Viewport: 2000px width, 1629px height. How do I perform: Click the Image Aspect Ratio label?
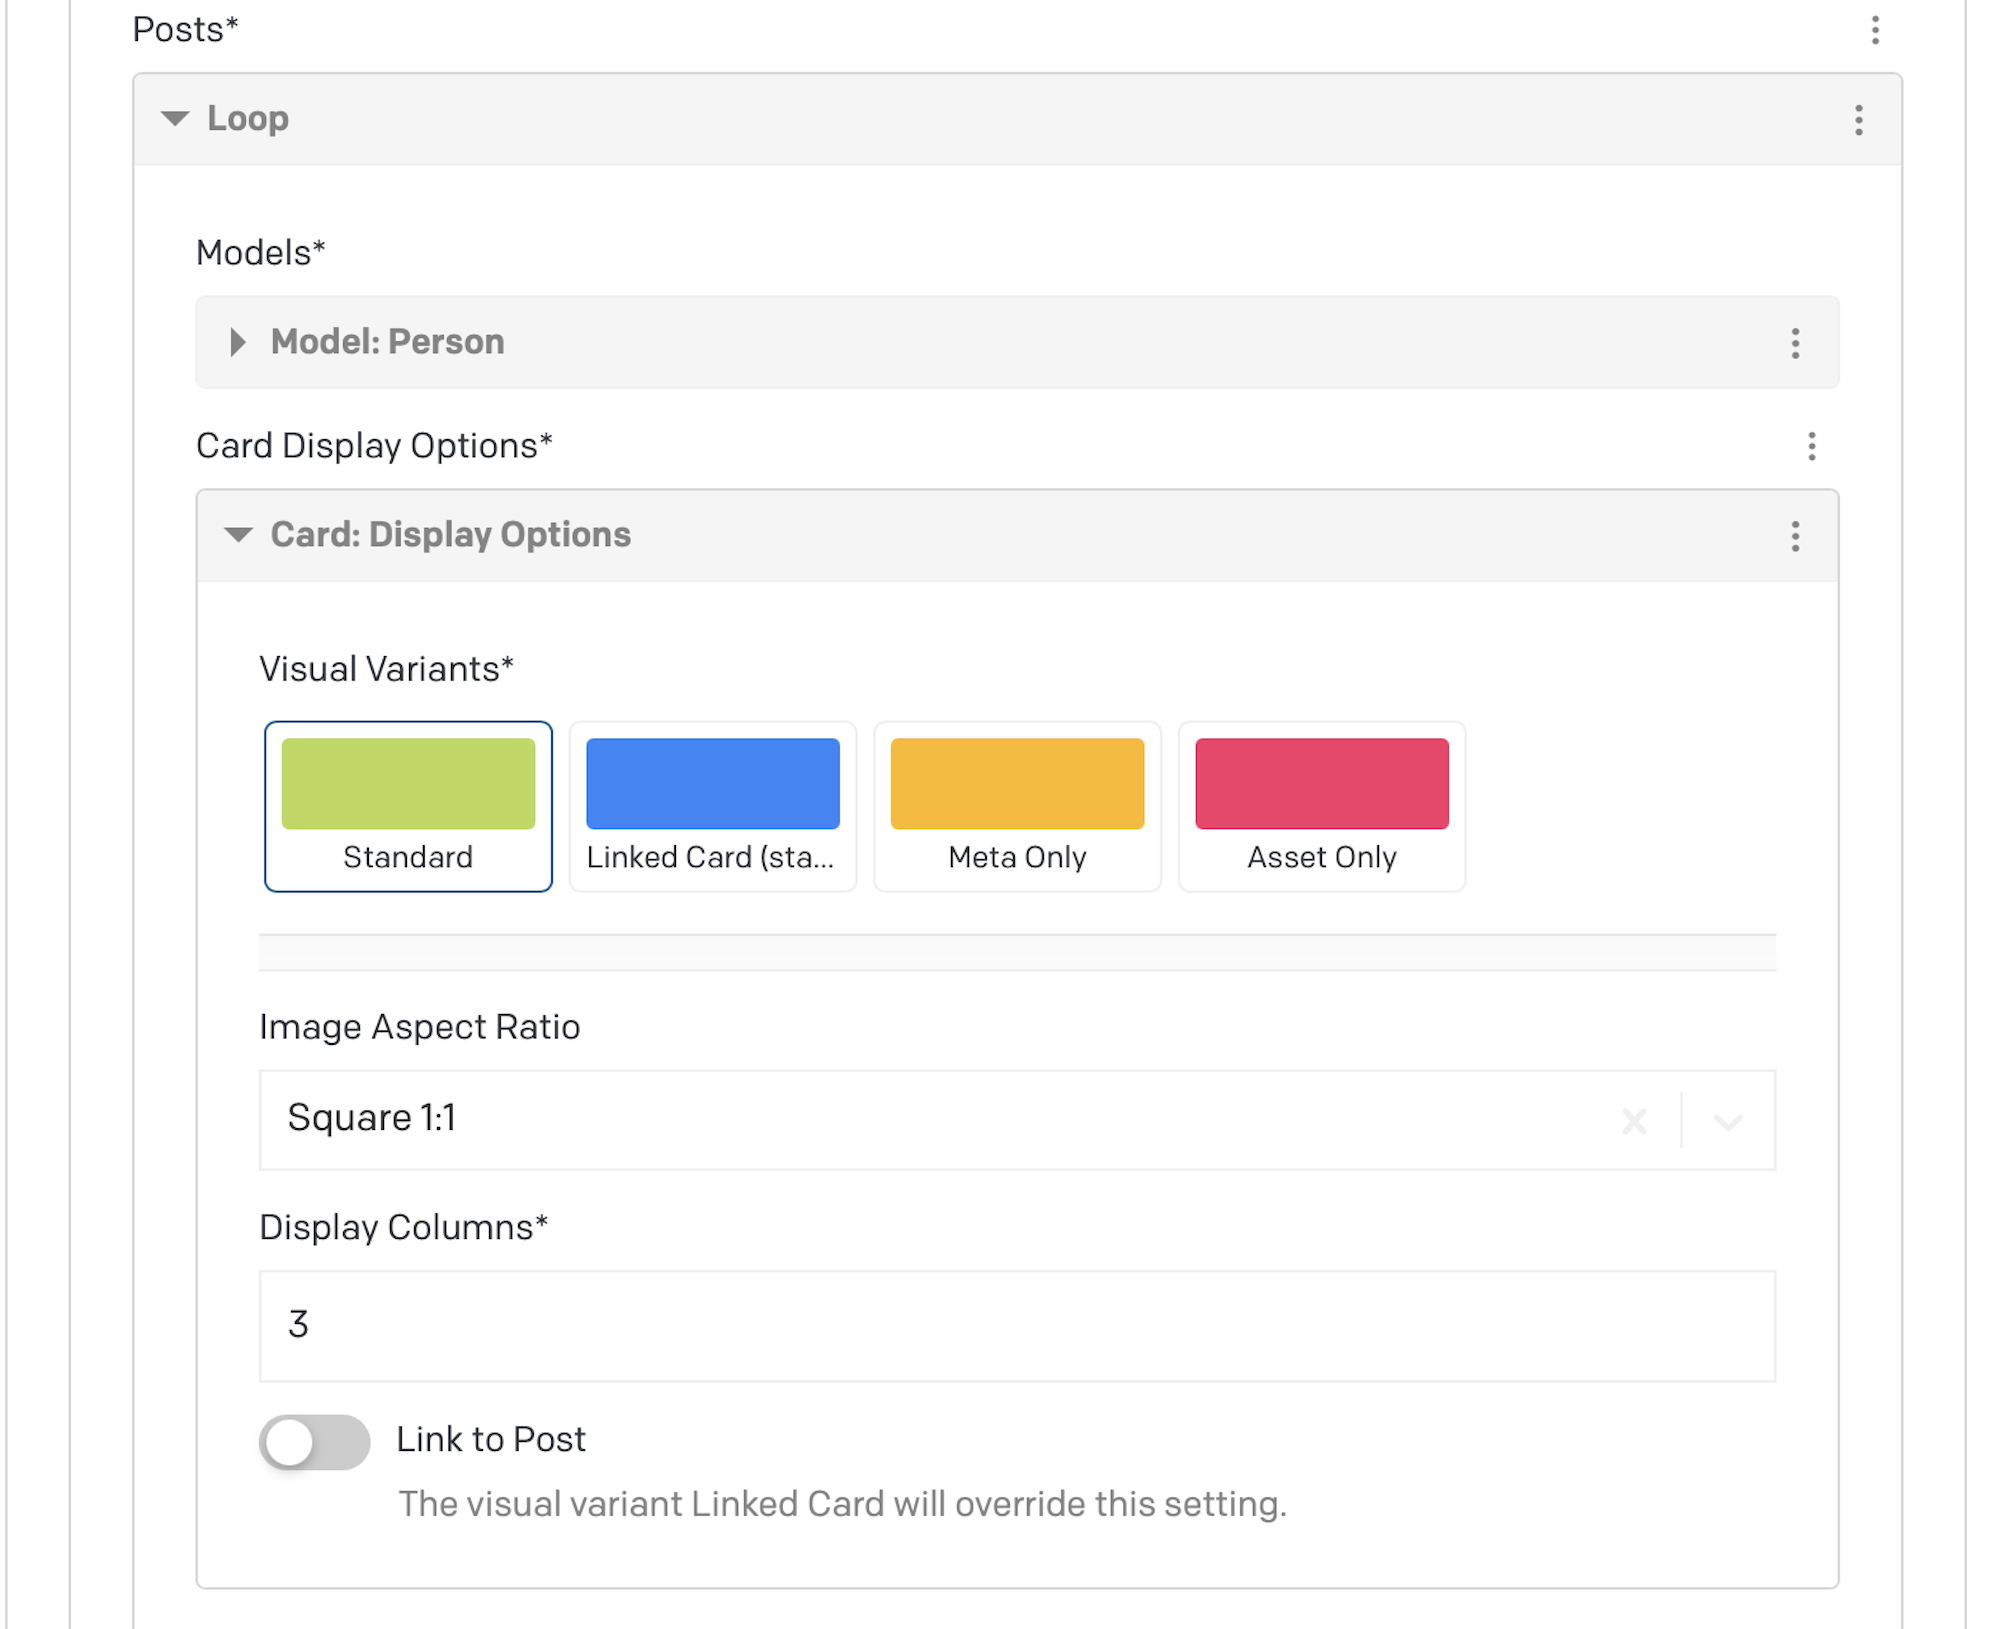(x=419, y=1027)
